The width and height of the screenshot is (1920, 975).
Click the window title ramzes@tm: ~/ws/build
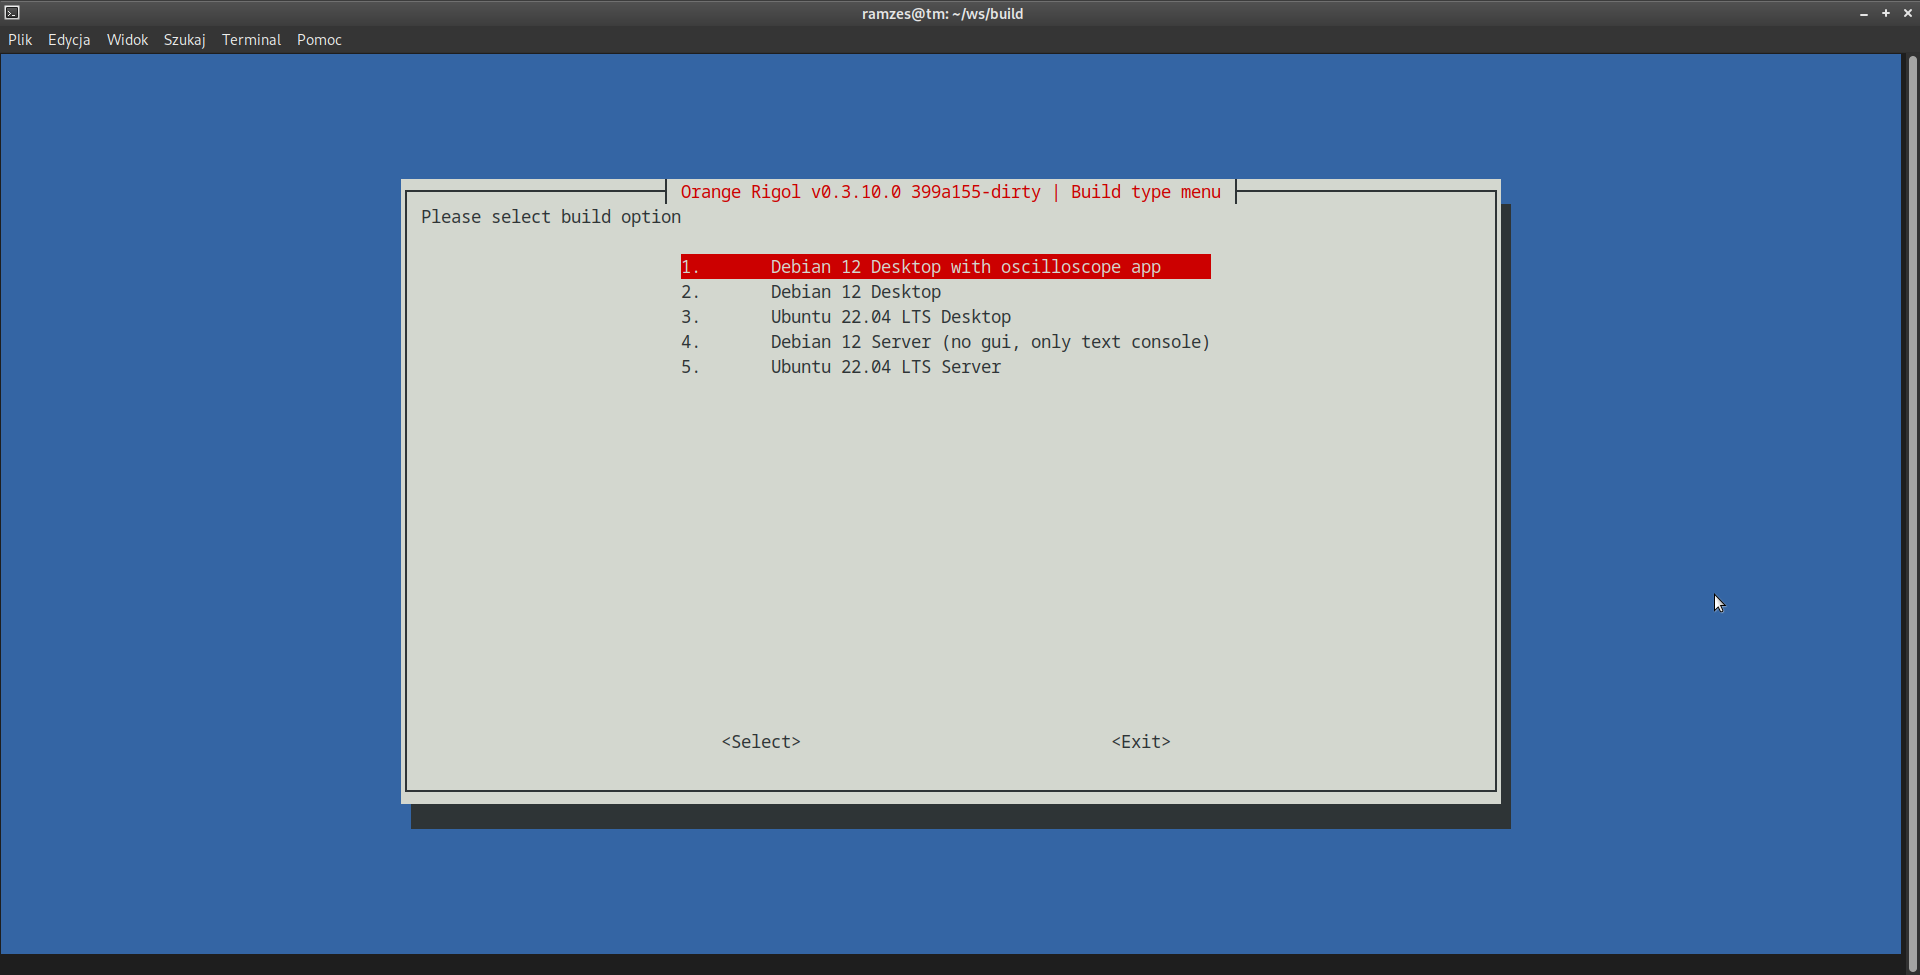(942, 14)
